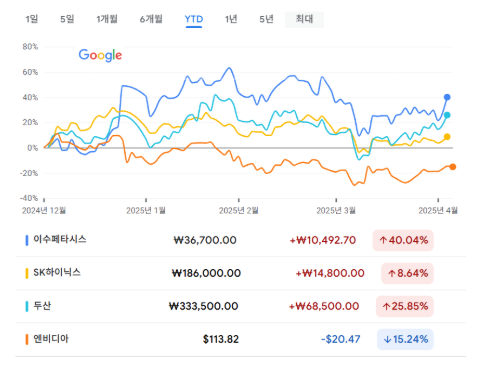Open the 두산 stock listing
The width and height of the screenshot is (489, 369).
240,306
